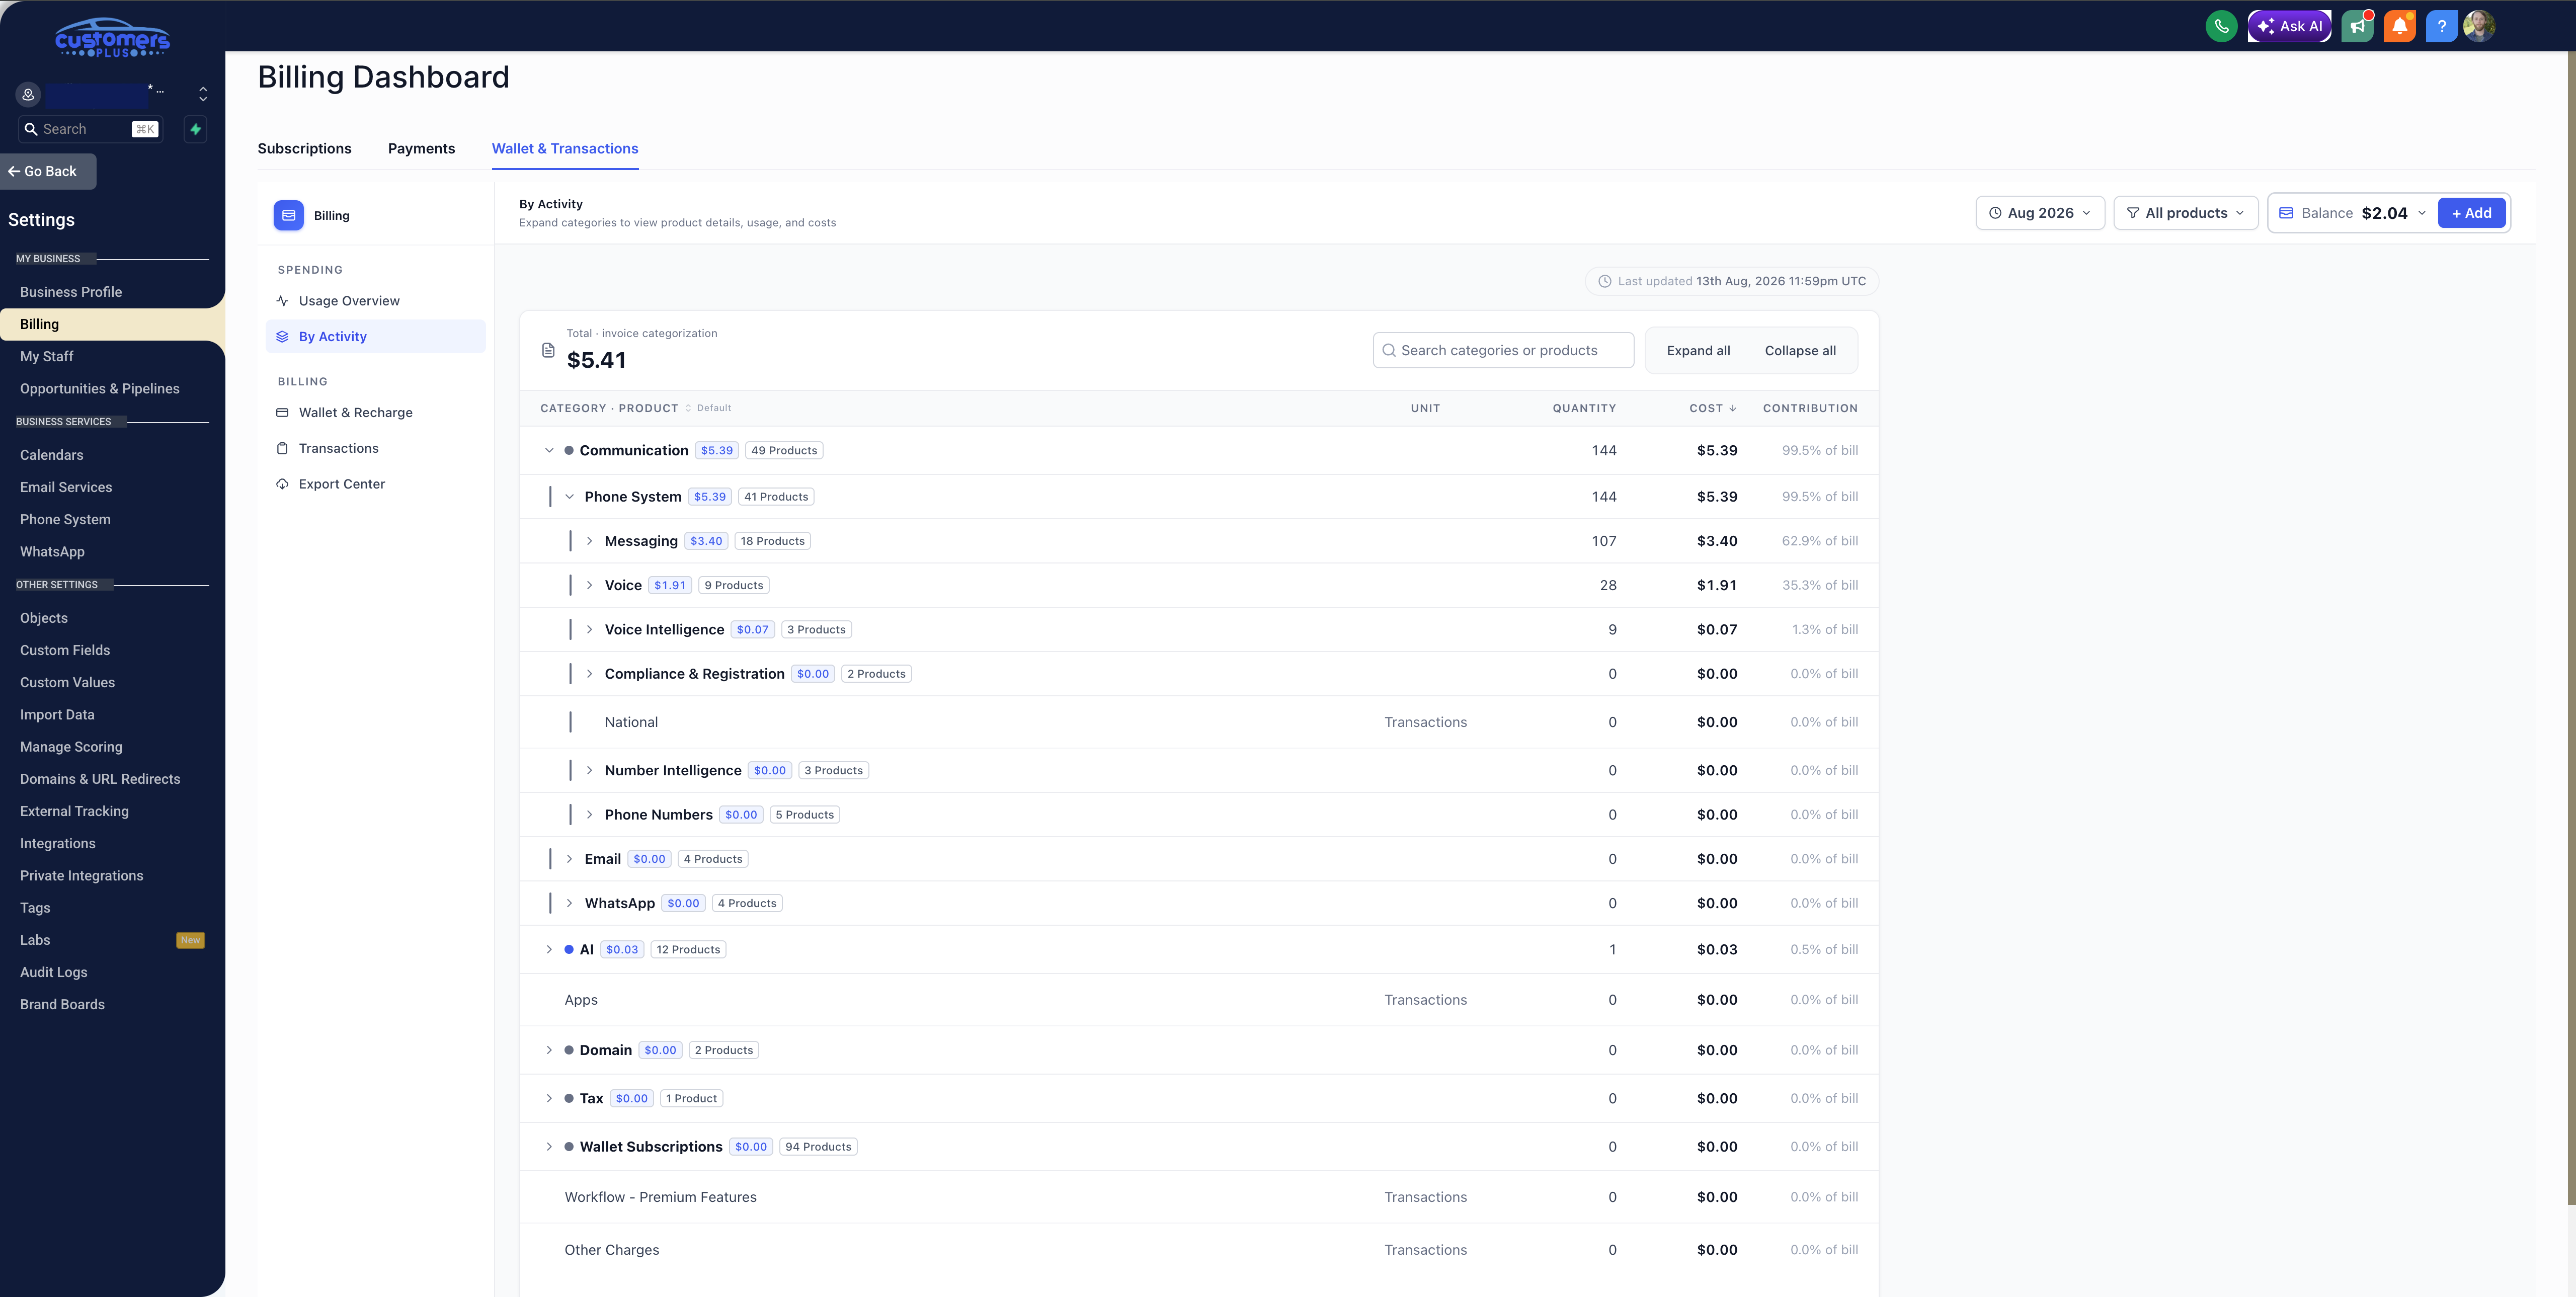
Task: Click the Customers Plus logo
Action: [x=112, y=38]
